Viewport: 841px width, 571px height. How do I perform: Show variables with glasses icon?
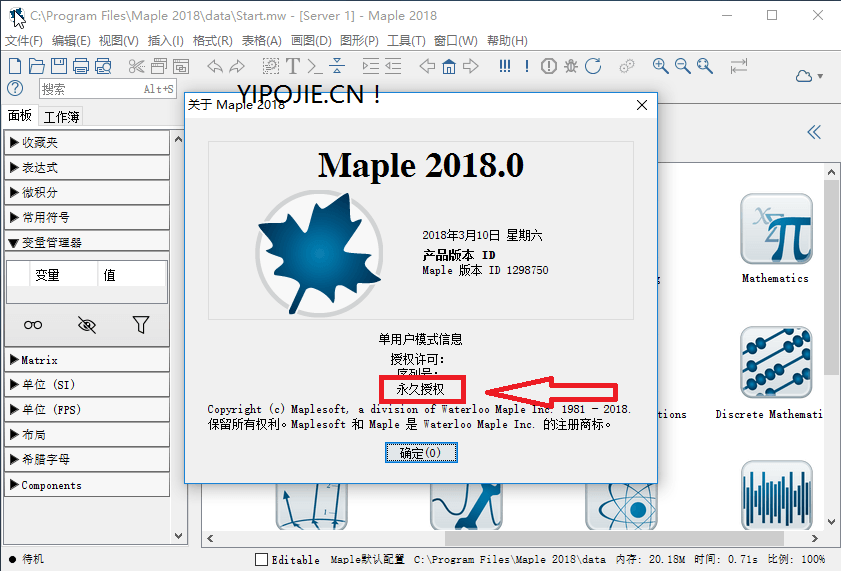coord(33,325)
